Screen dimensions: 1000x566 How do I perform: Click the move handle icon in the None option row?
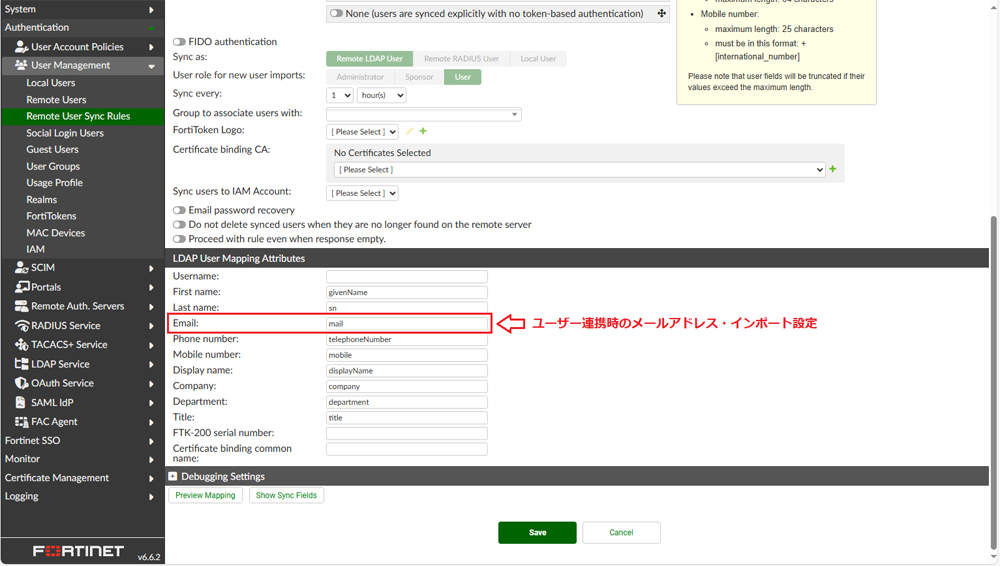pyautogui.click(x=661, y=14)
